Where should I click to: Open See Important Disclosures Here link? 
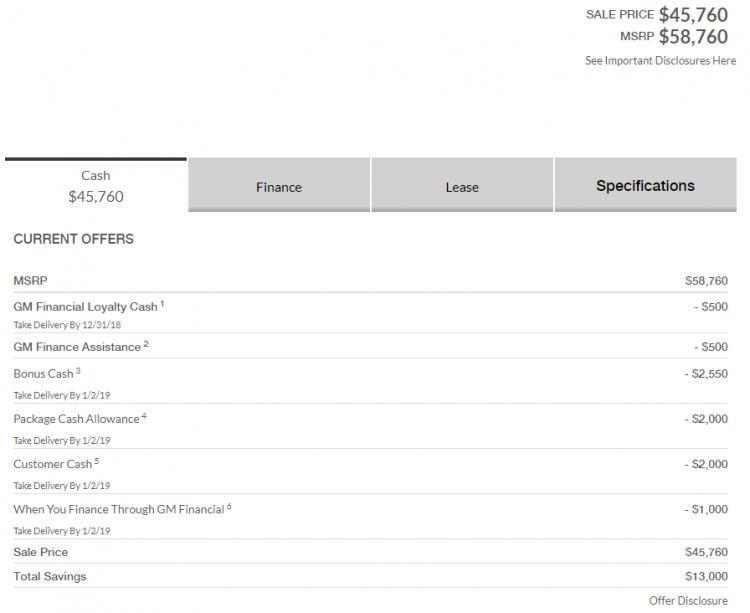[661, 61]
